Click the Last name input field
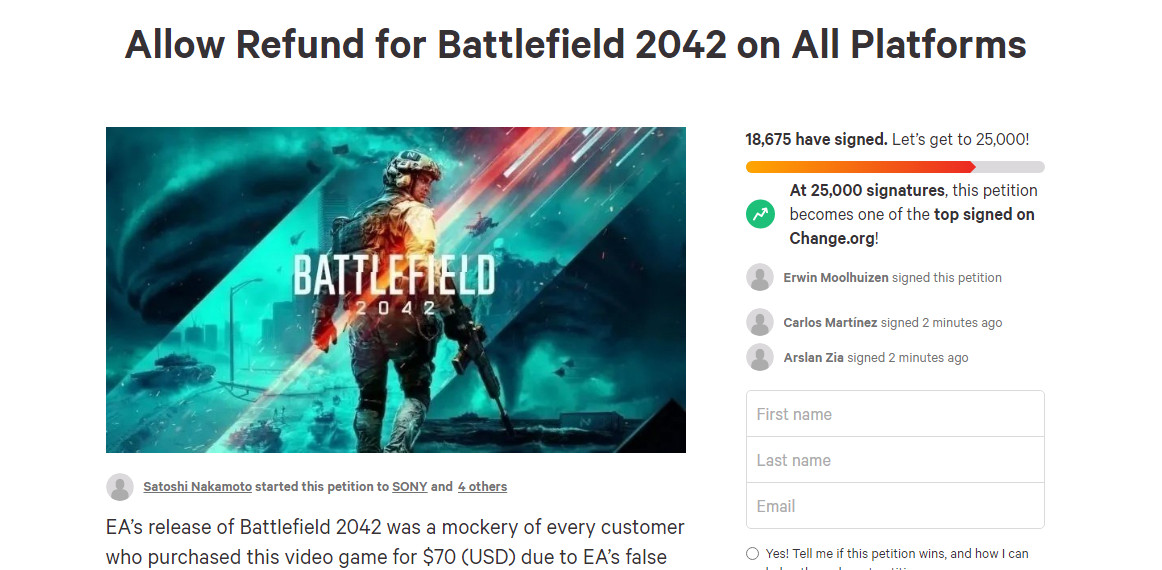The height and width of the screenshot is (570, 1162). coord(895,460)
